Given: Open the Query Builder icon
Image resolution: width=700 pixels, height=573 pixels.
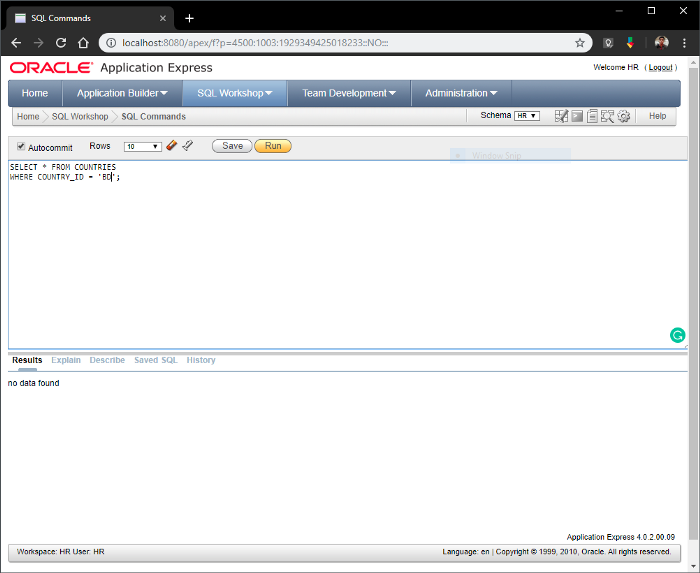Looking at the screenshot, I should 607,116.
